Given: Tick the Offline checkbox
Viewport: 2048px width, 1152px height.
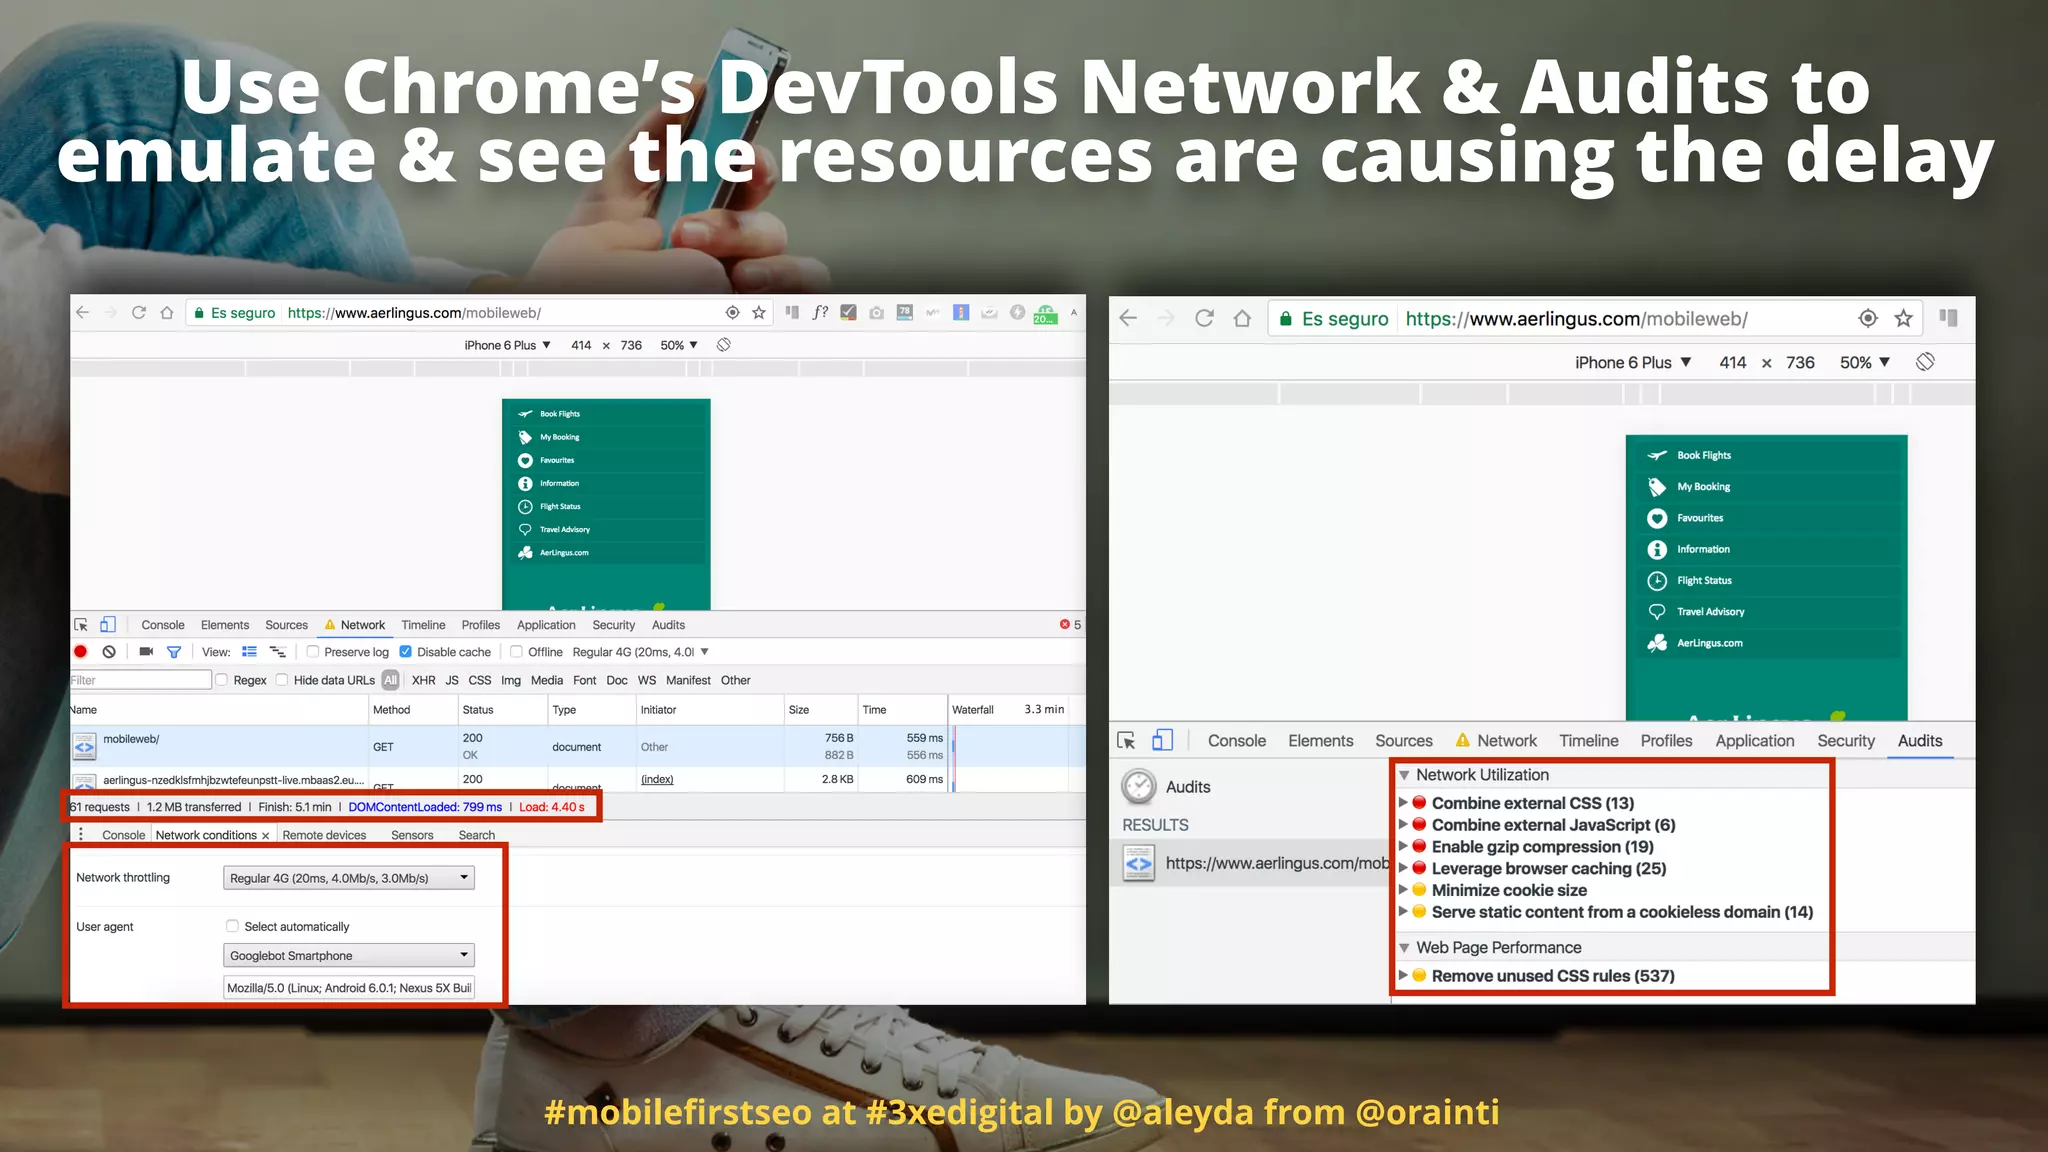Looking at the screenshot, I should 517,652.
